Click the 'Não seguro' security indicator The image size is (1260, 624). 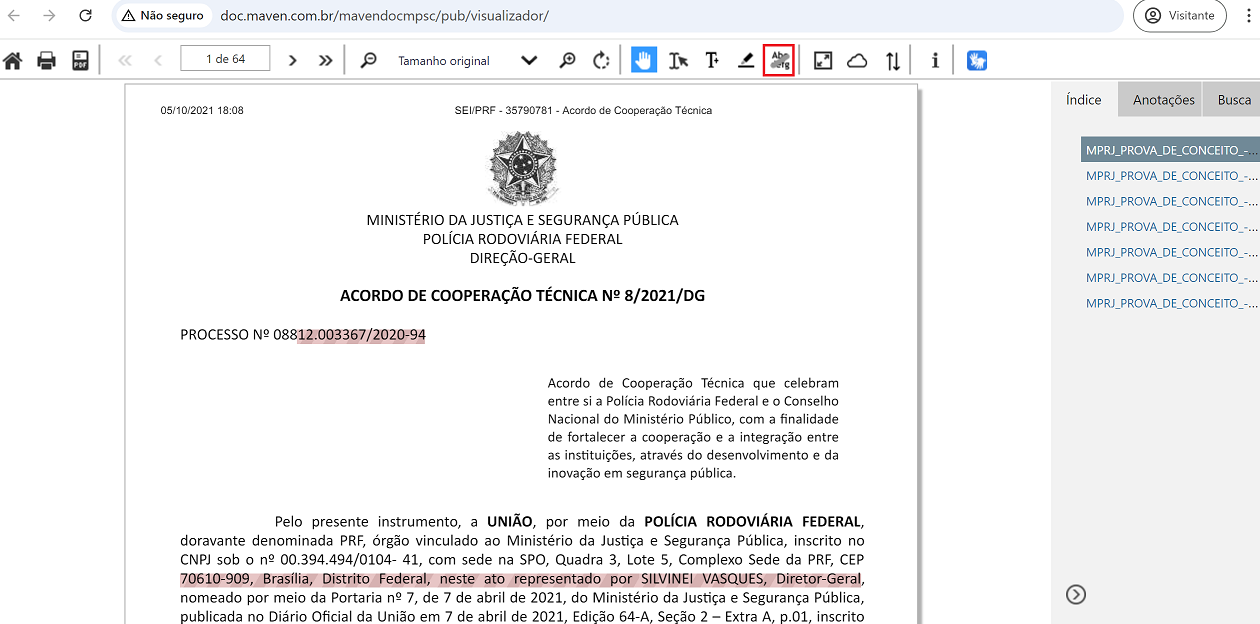pos(163,15)
